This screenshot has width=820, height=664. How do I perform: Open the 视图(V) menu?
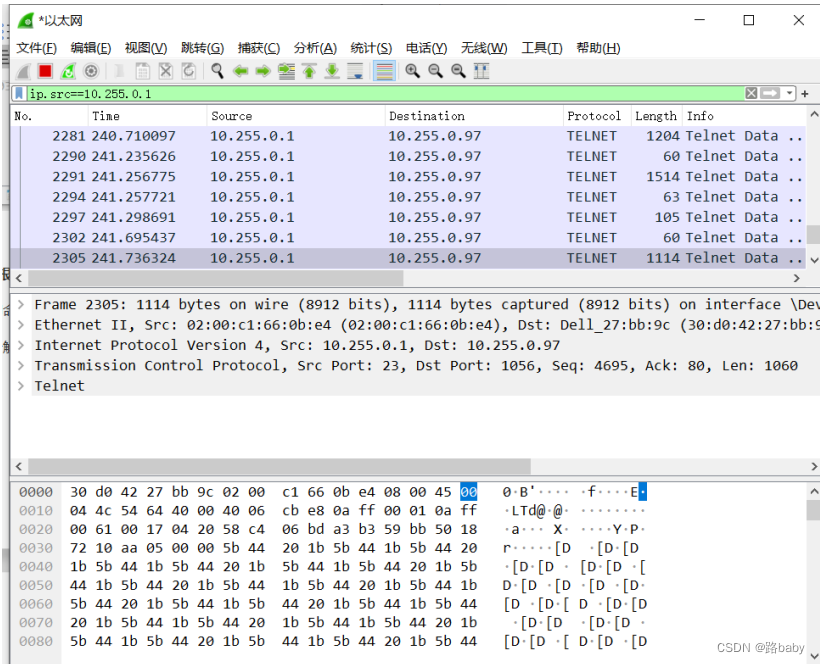(x=146, y=48)
